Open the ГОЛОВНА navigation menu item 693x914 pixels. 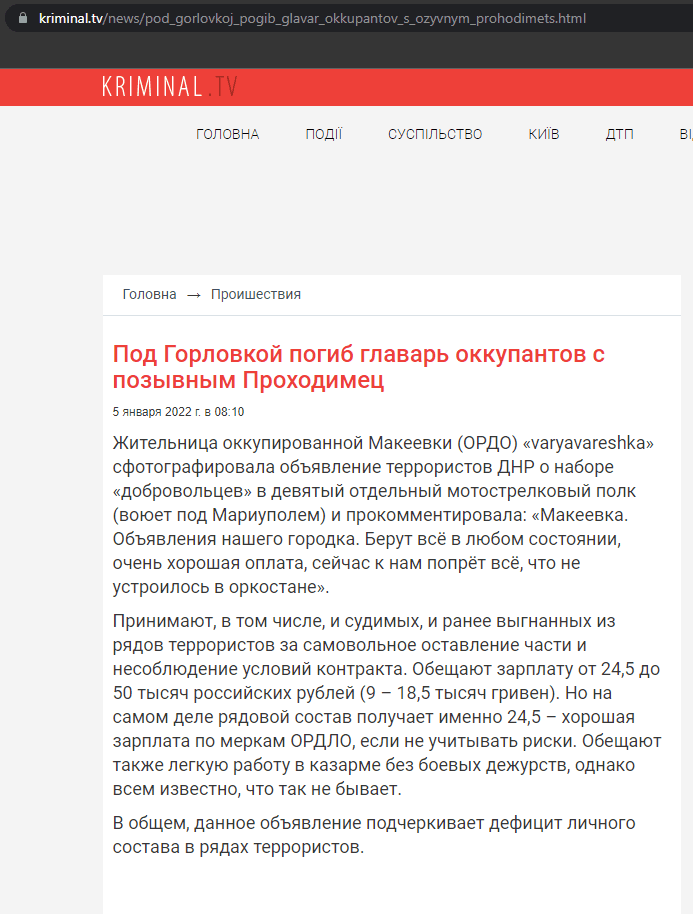click(x=227, y=135)
